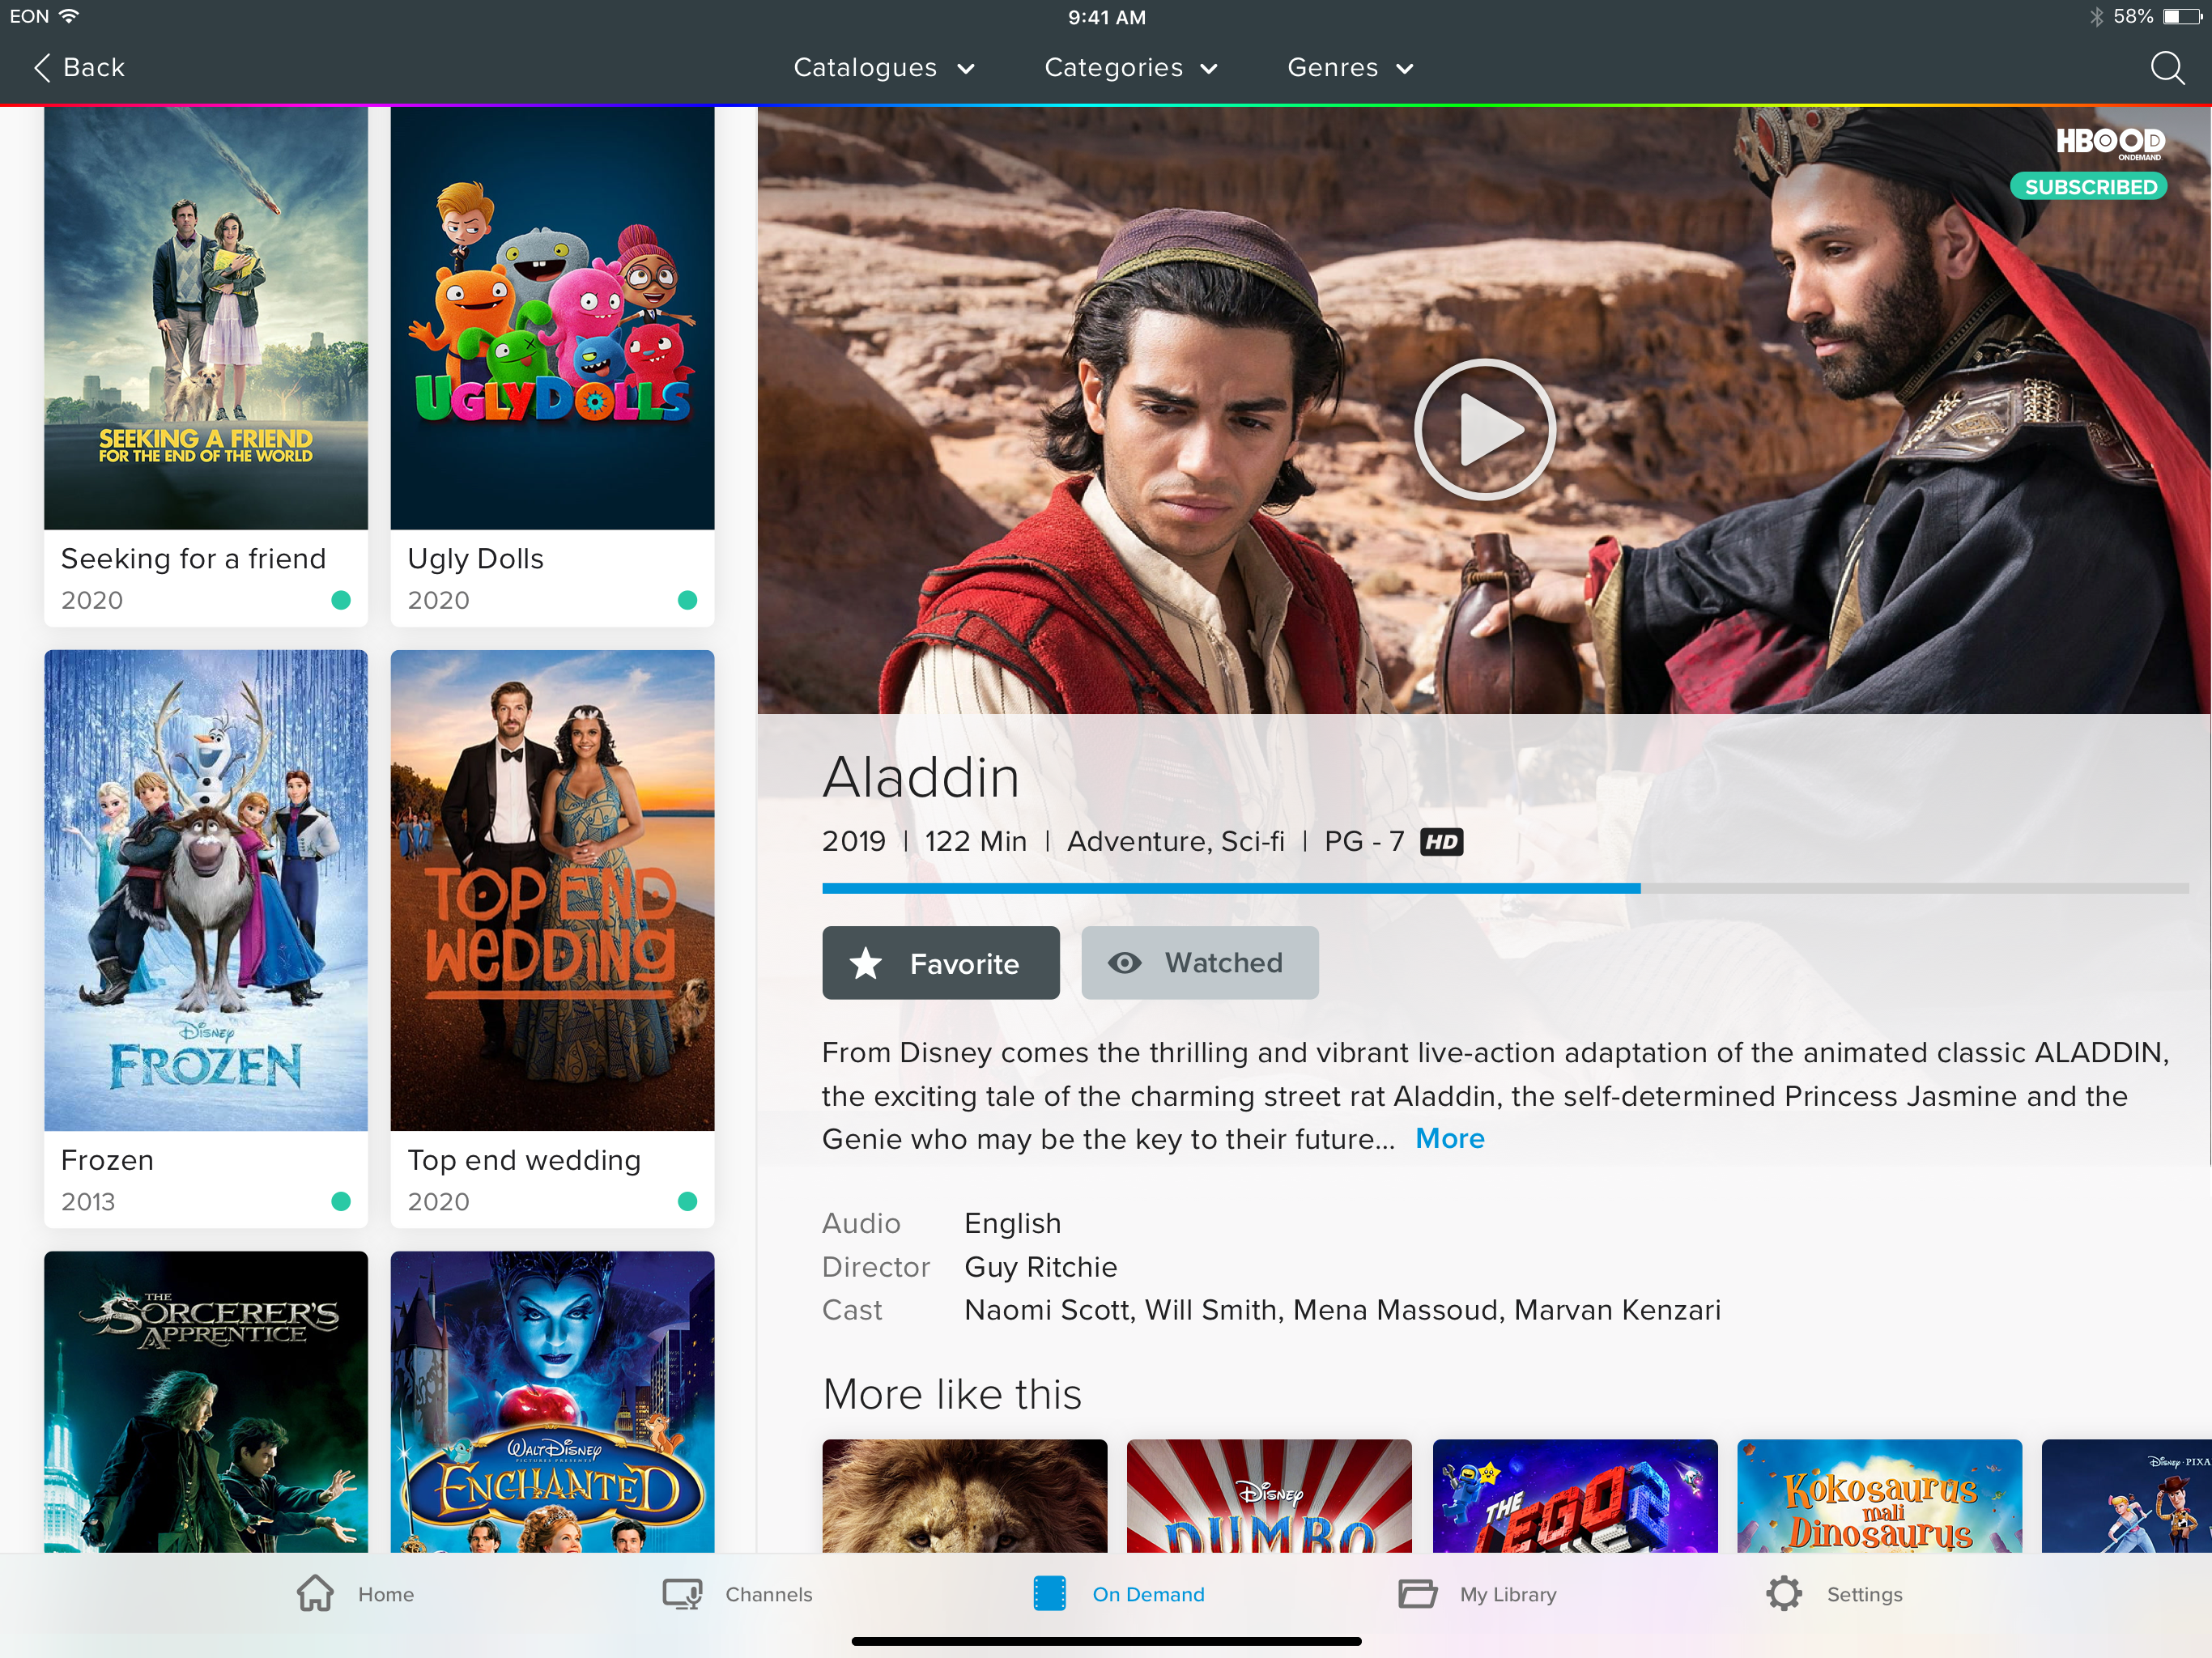The image size is (2212, 1658).
Task: Open the Frozen movie poster
Action: (206, 890)
